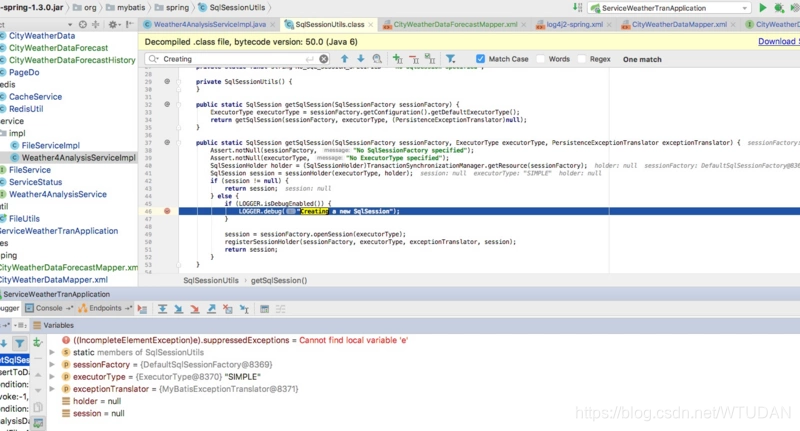Open Find in Path magnifier icon
Viewport: 800px width, 431px height.
coord(377,59)
